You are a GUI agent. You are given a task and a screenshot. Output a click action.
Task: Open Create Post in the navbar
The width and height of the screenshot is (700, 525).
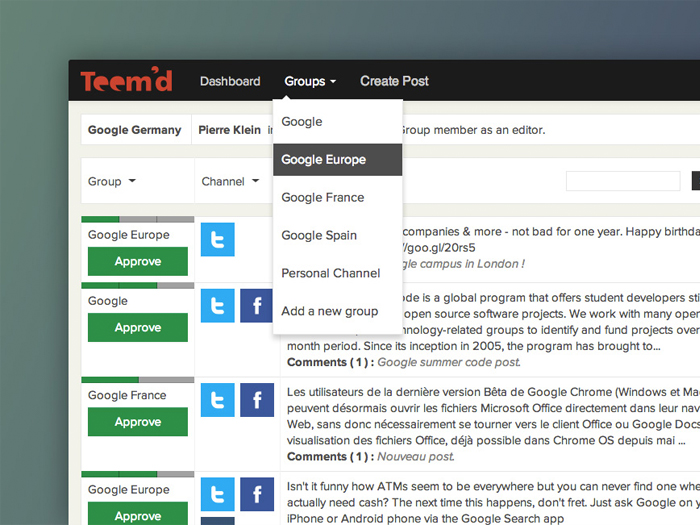(394, 81)
